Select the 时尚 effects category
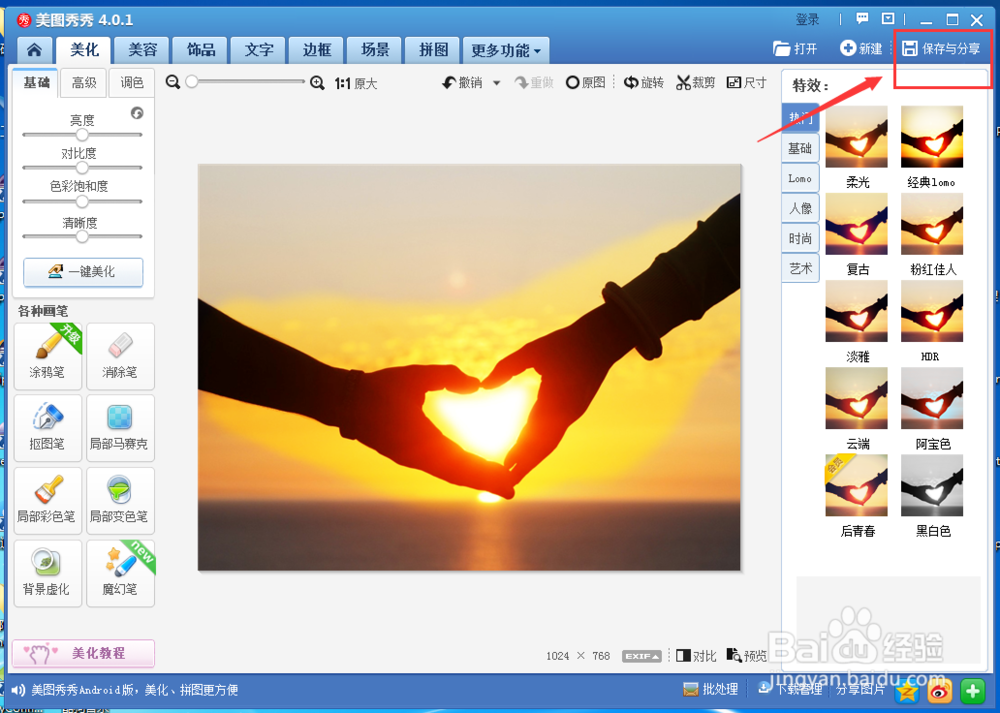The width and height of the screenshot is (1000, 713). point(800,239)
